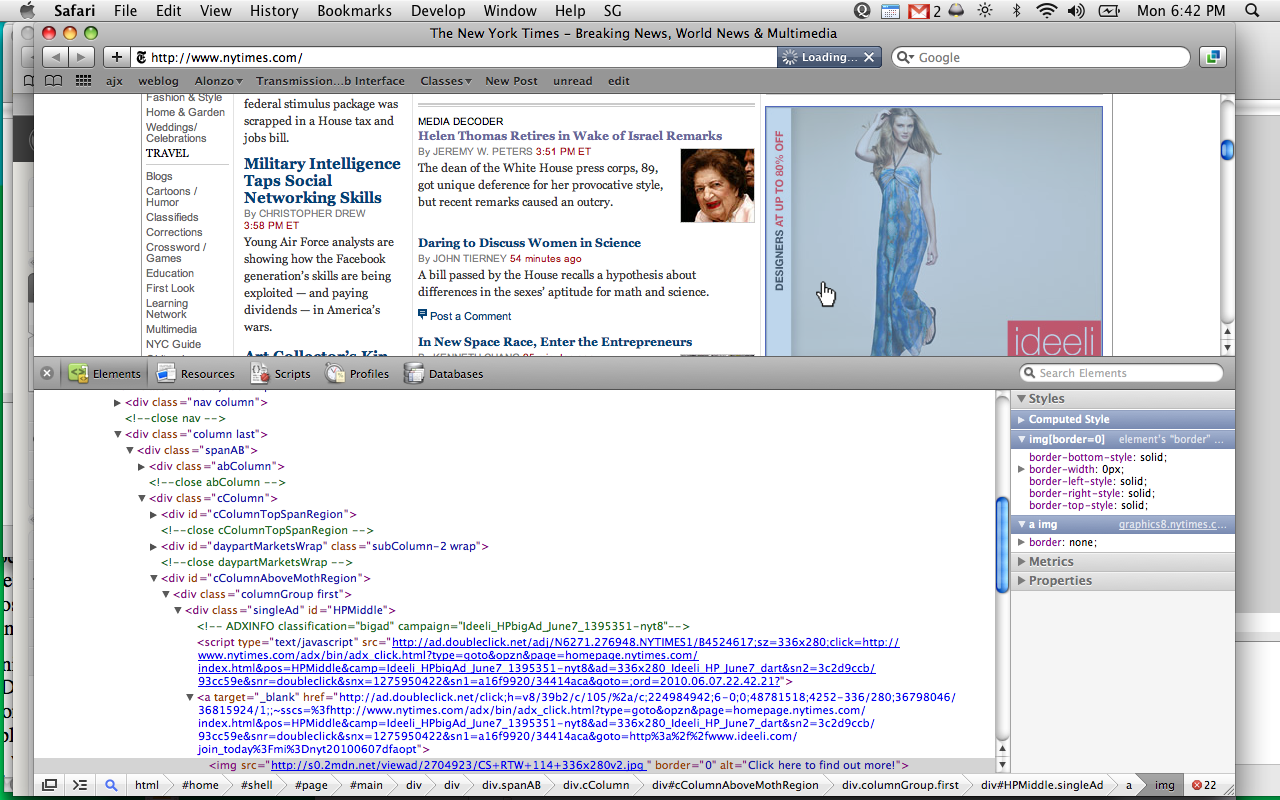Toggle the console drawer in the inspector
1280x800 pixels.
coord(80,785)
